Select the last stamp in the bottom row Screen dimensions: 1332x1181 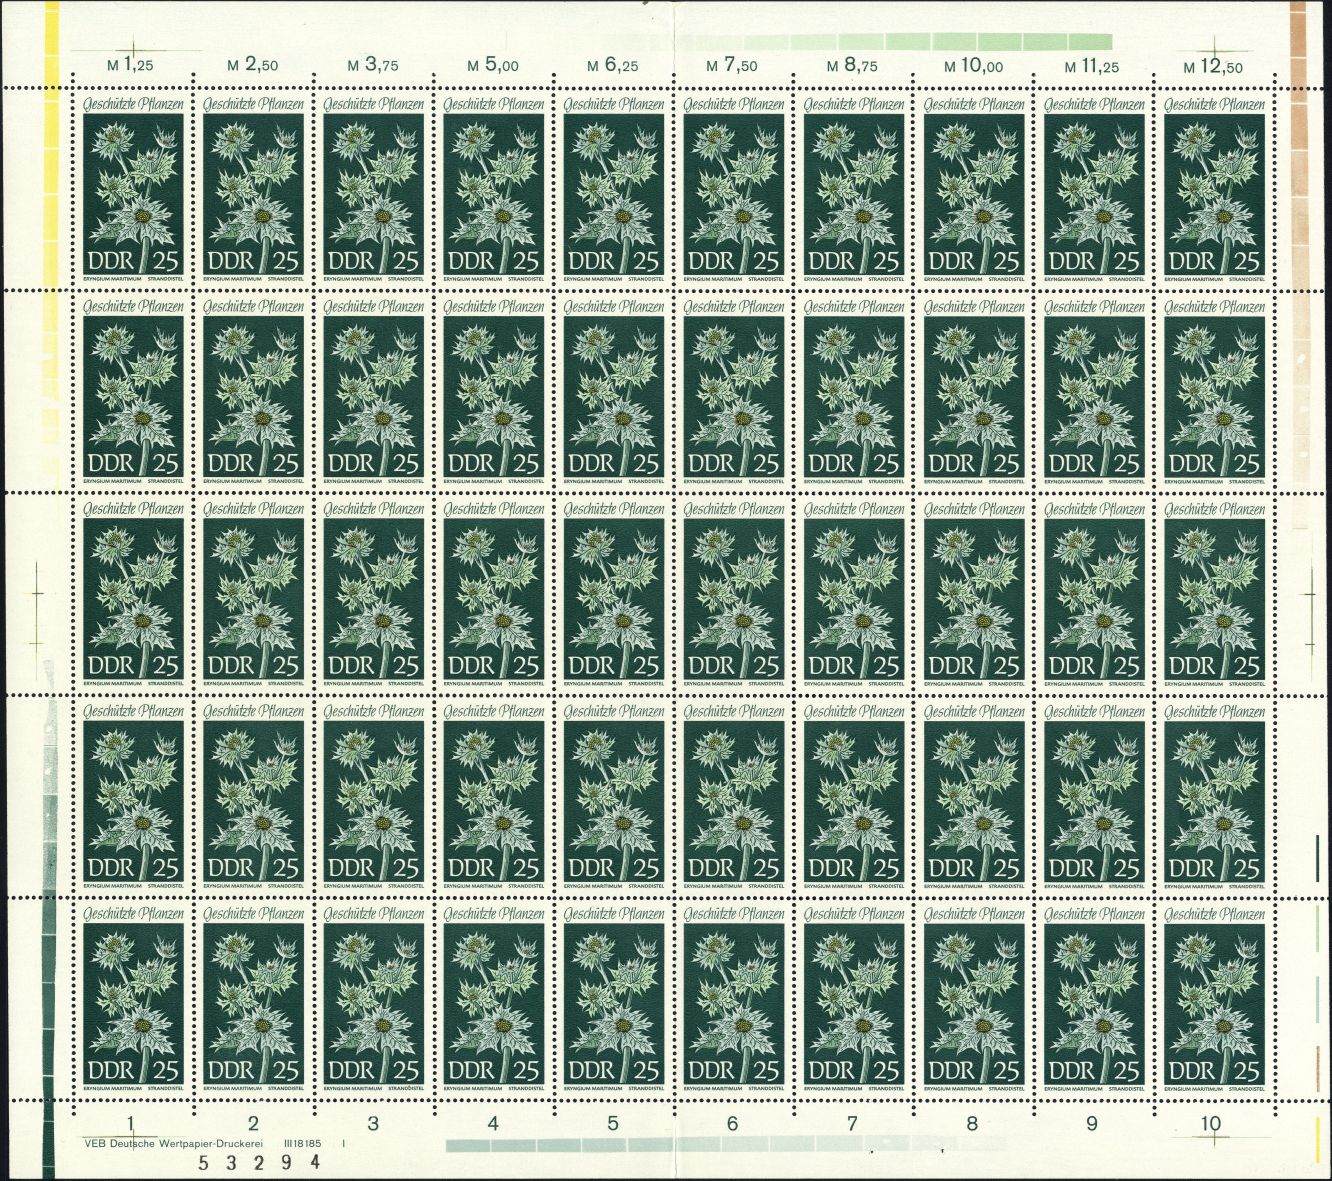pos(1214,998)
